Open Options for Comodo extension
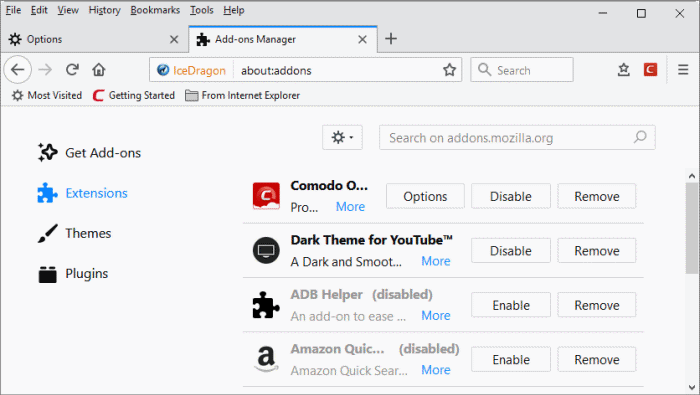The width and height of the screenshot is (700, 395). (x=425, y=196)
